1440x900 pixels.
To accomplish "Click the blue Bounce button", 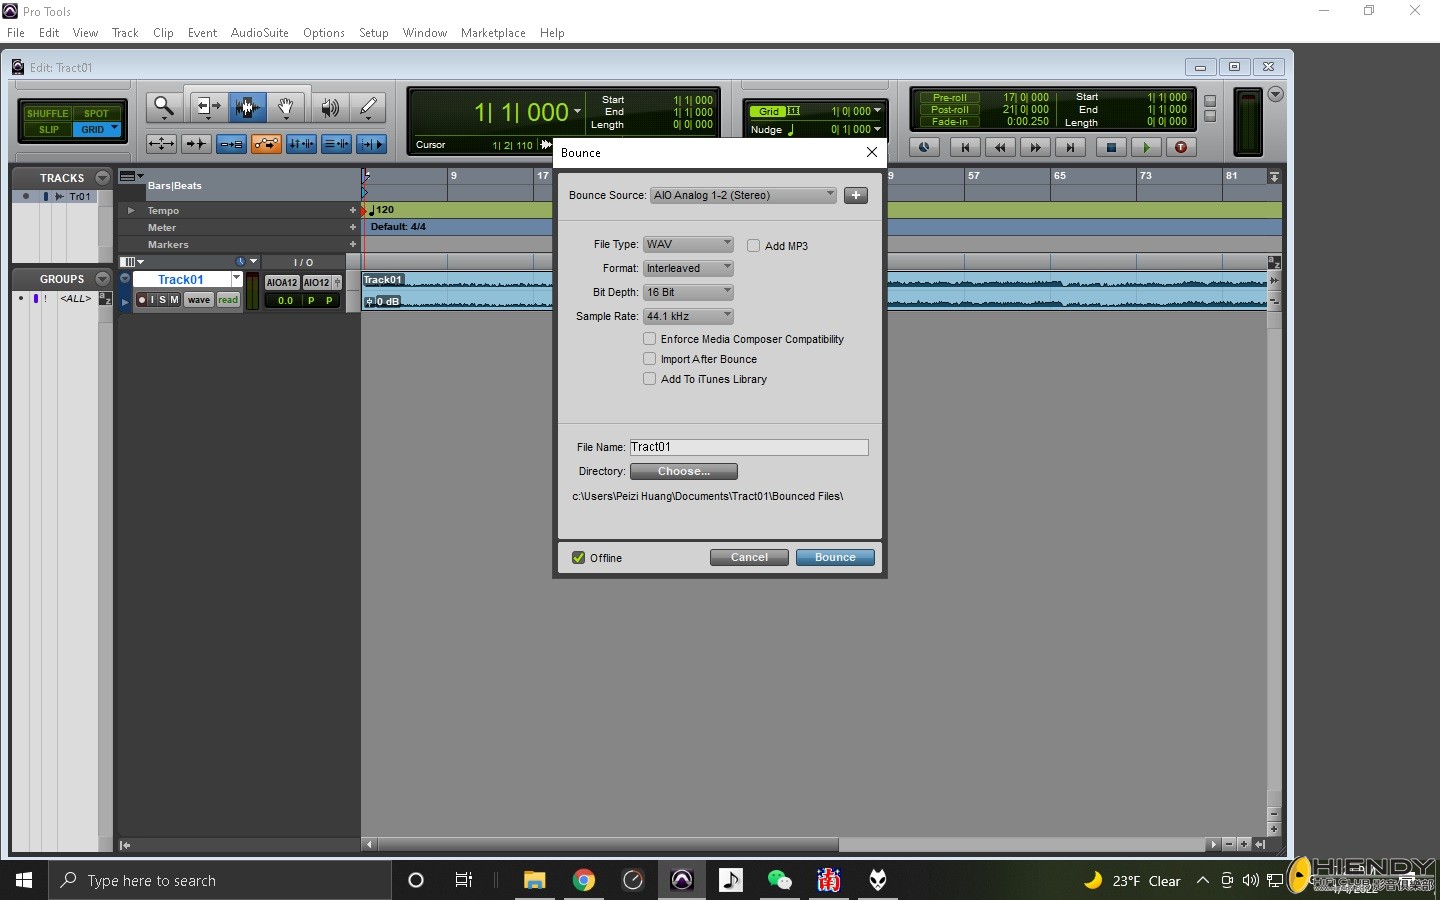I will [x=835, y=557].
